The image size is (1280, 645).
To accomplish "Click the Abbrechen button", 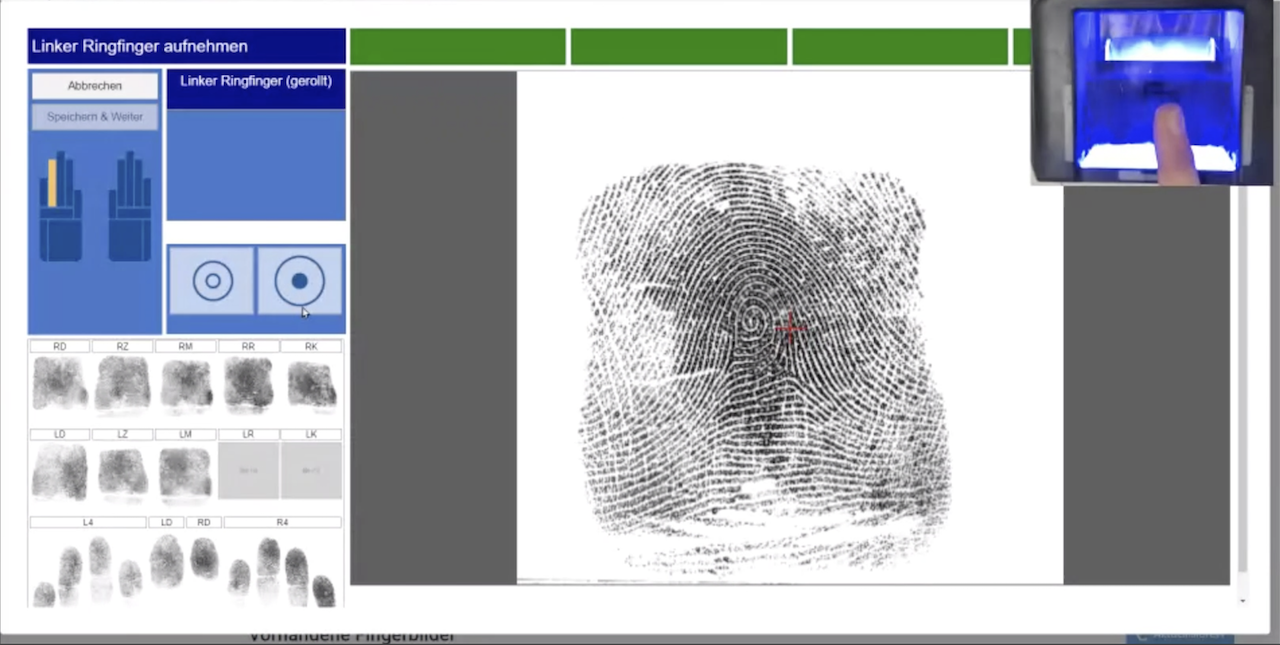I will [94, 86].
